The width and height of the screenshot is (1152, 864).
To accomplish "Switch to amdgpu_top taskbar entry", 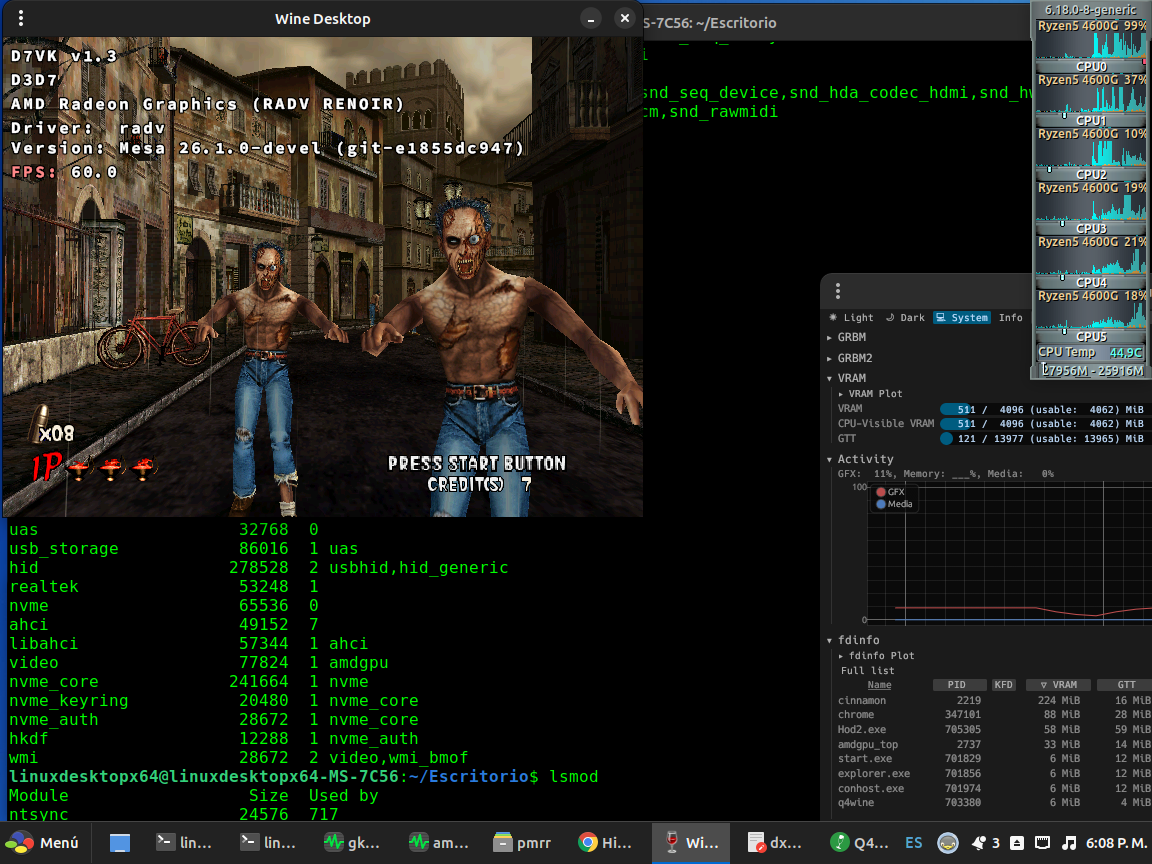I will [x=438, y=843].
